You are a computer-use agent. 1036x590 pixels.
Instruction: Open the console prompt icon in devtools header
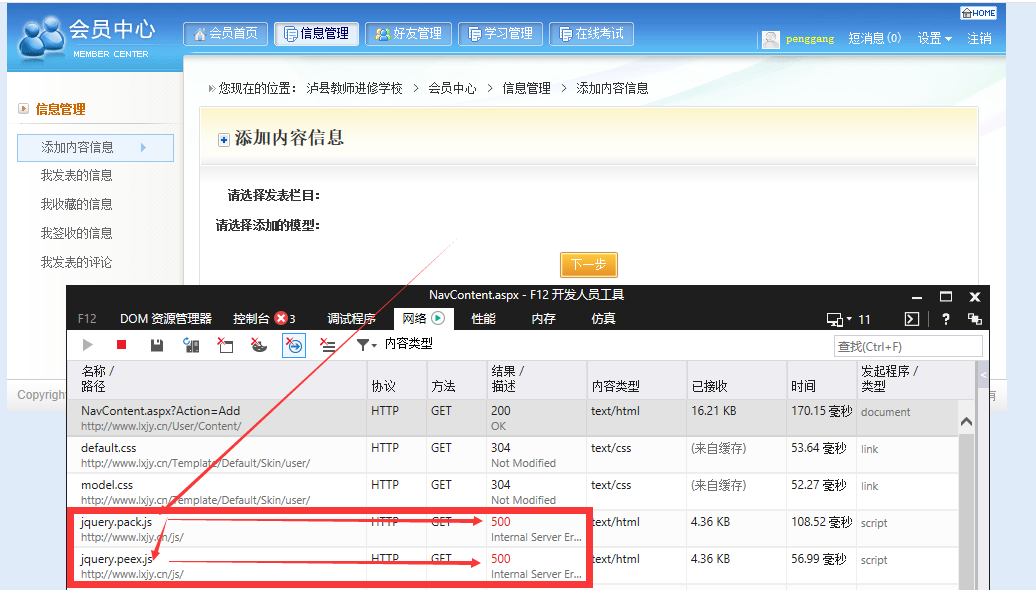pyautogui.click(x=911, y=319)
